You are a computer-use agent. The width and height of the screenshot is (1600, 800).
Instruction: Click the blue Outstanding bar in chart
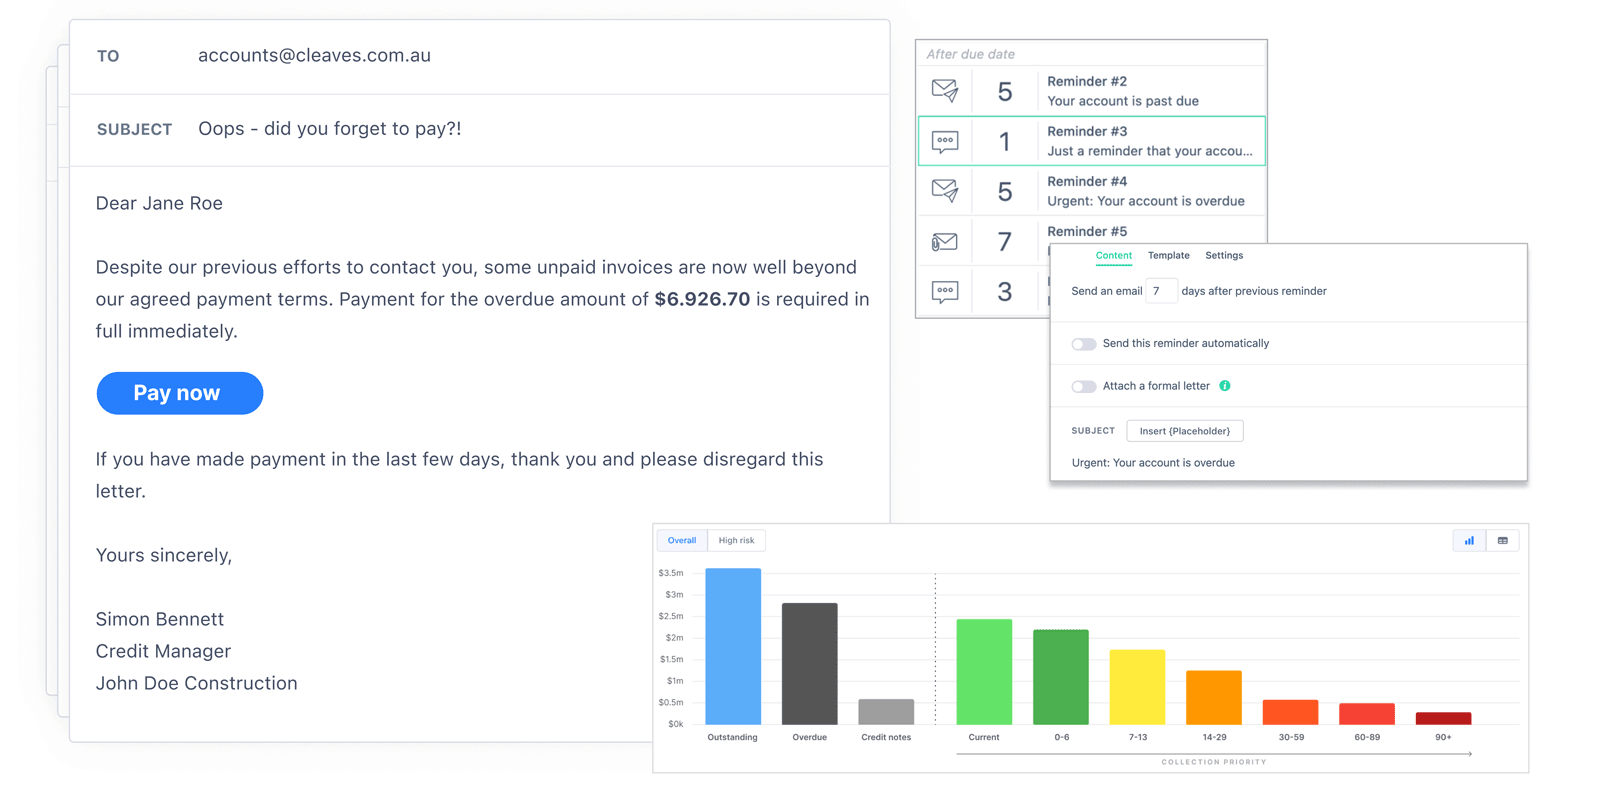(733, 646)
